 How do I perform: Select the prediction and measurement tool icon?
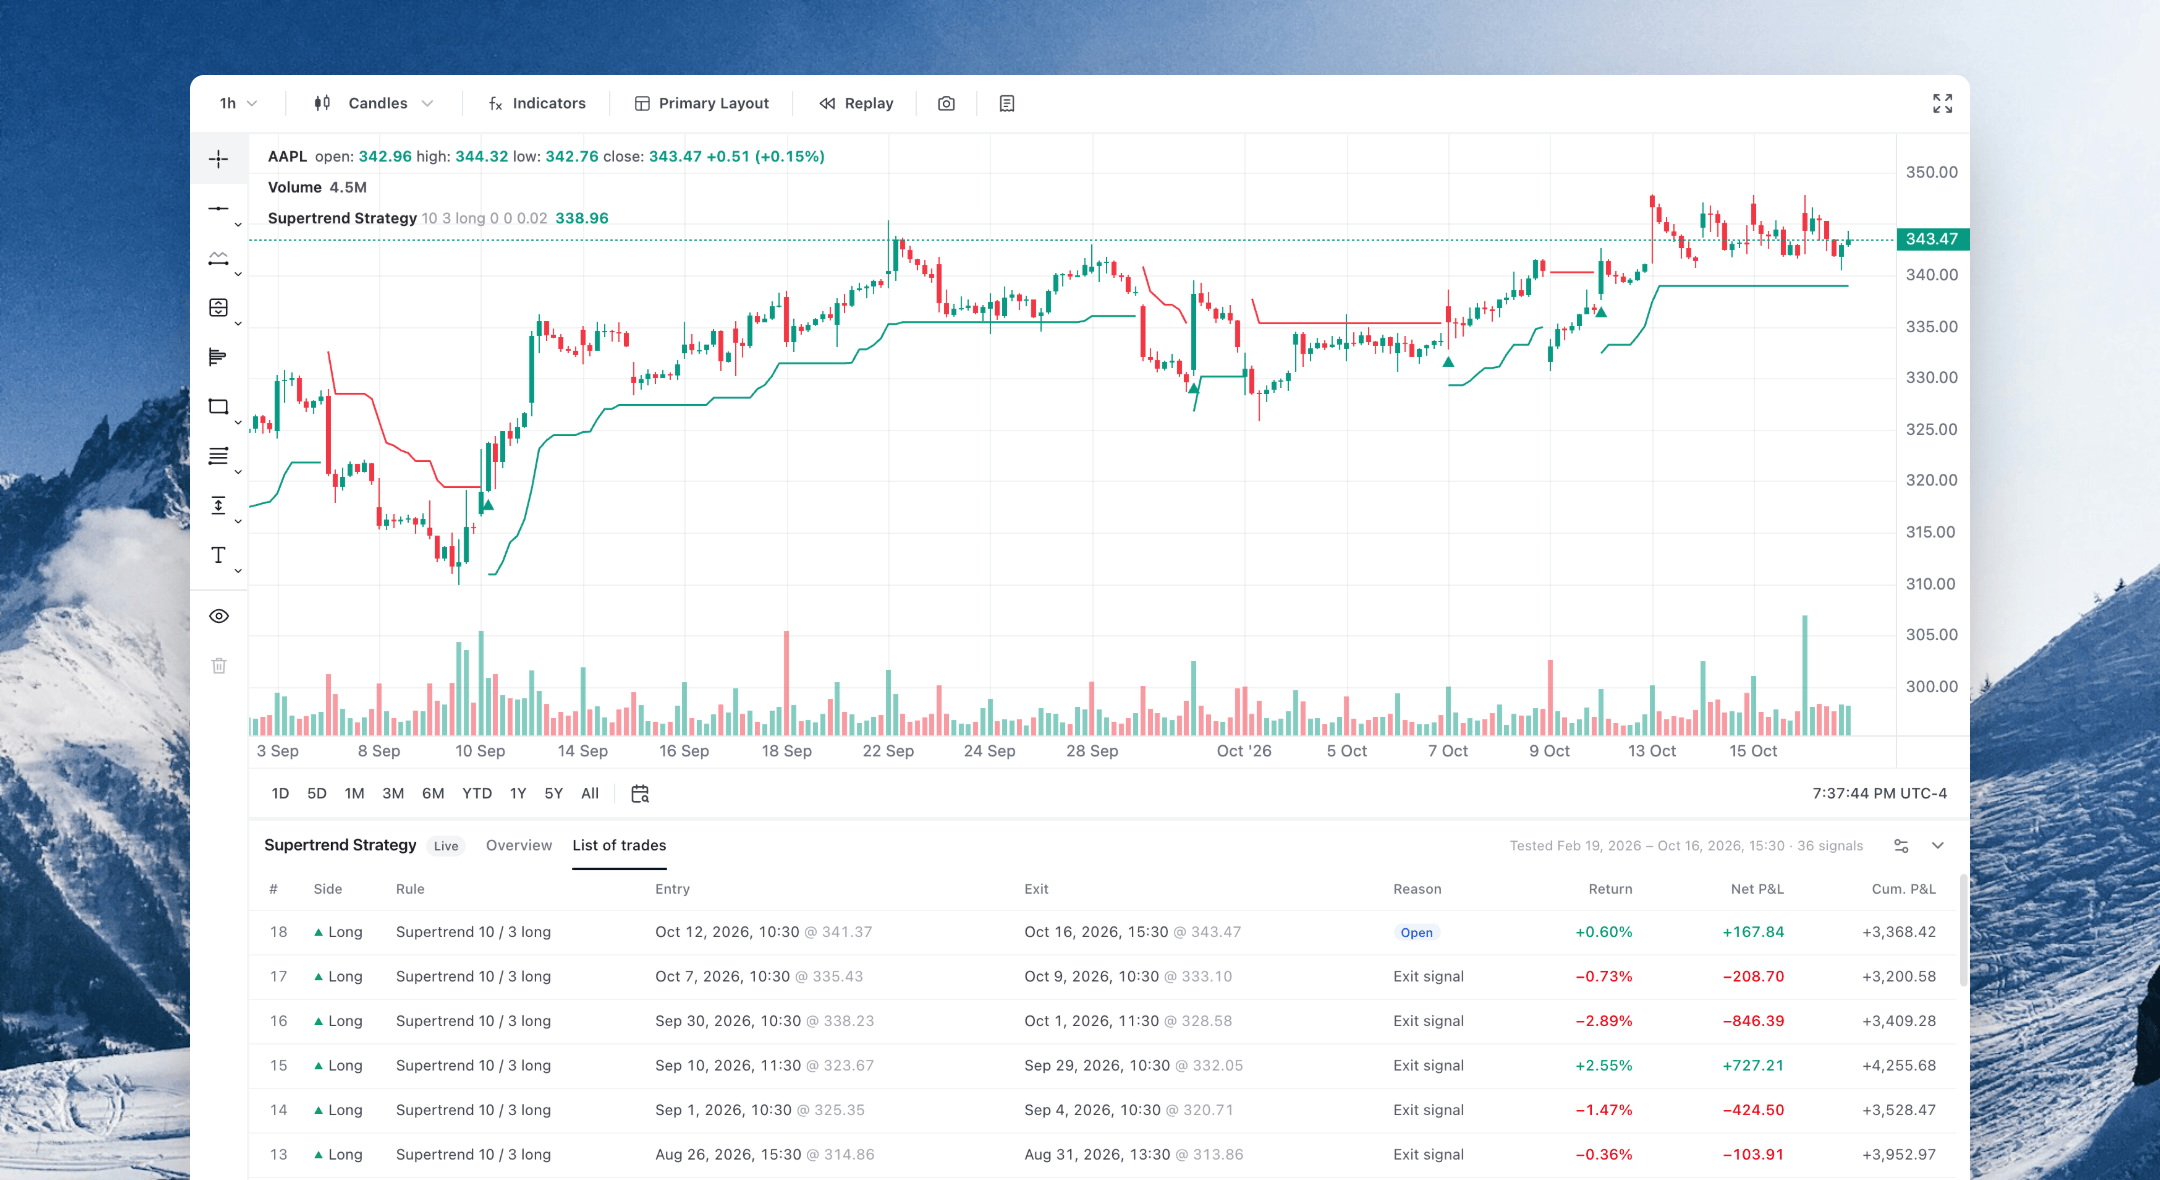(x=218, y=308)
